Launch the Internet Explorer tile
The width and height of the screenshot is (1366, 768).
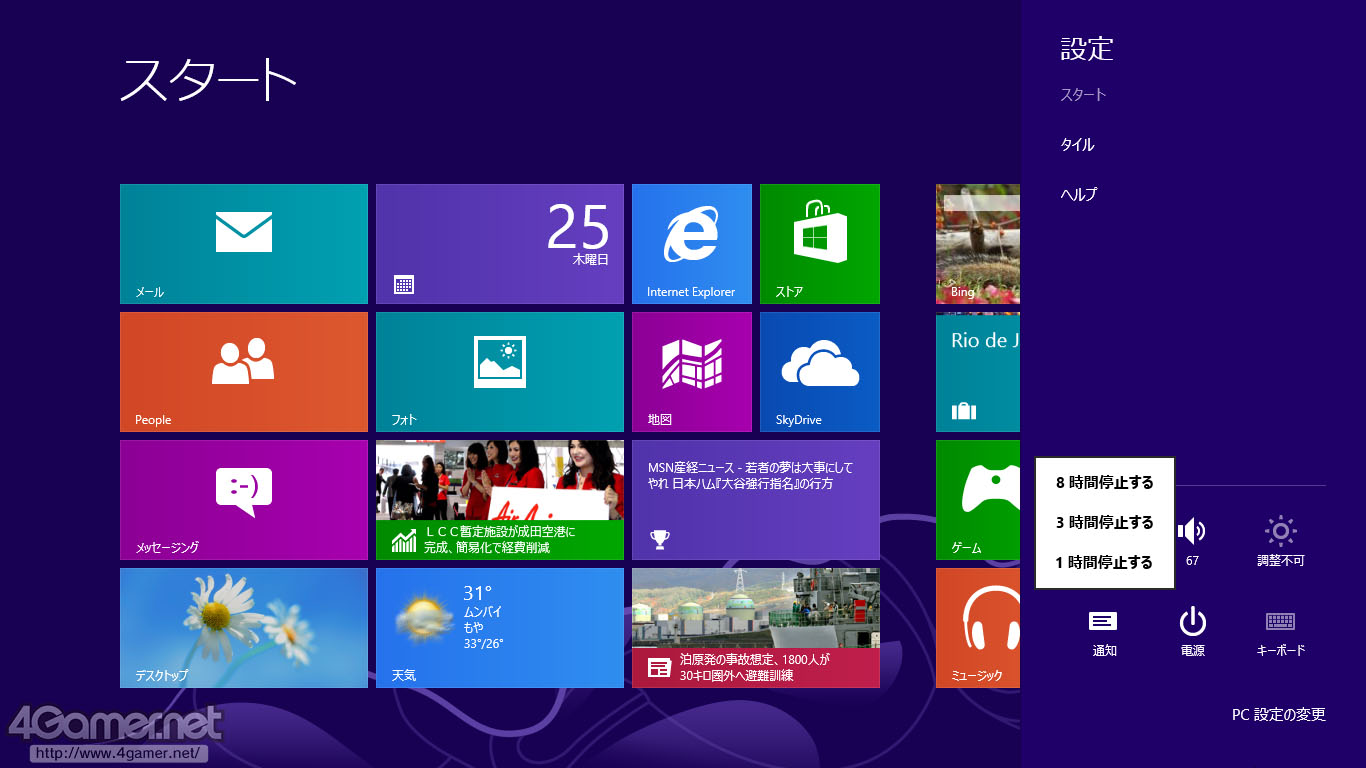pos(692,244)
